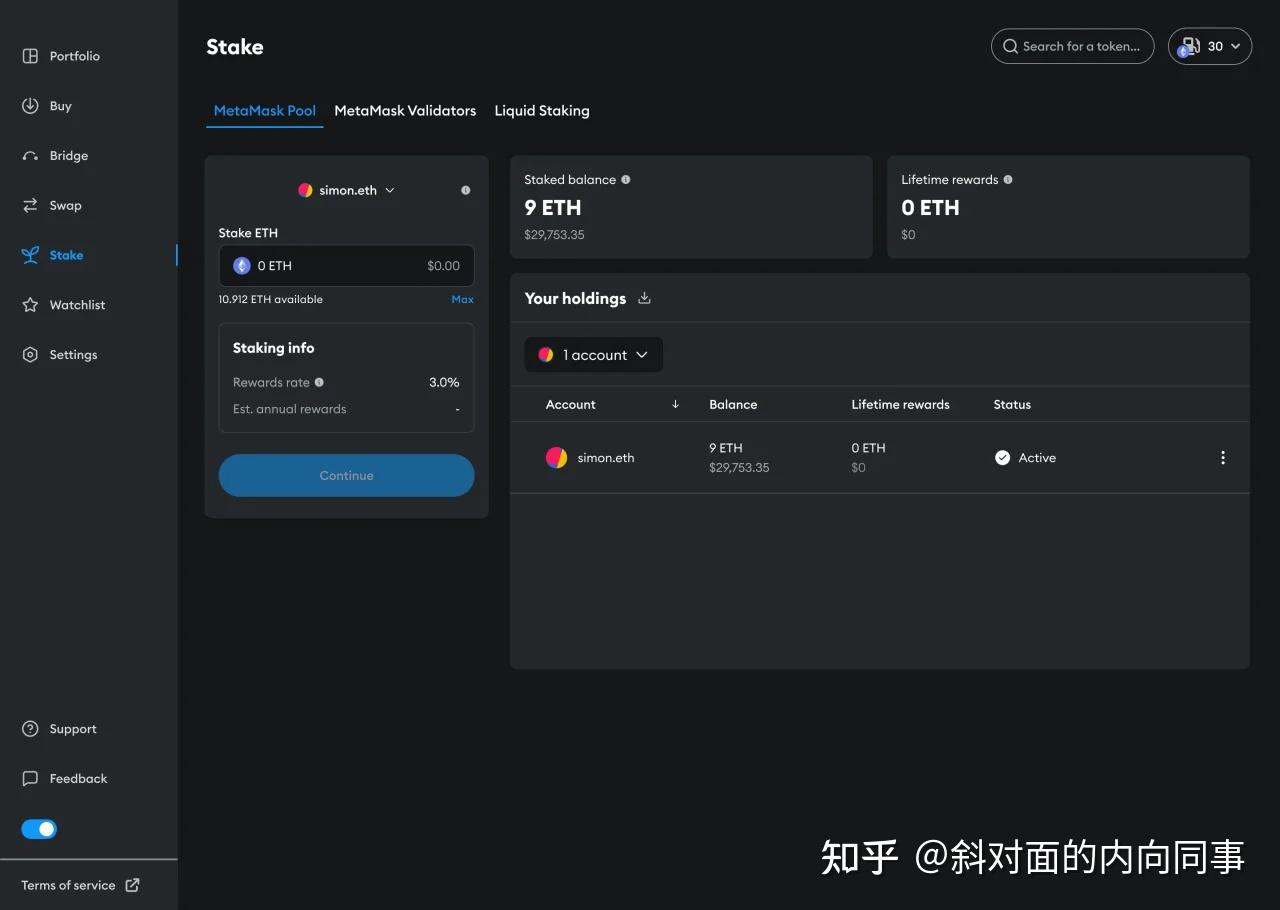Switch to MetaMask Pool tab
Image resolution: width=1280 pixels, height=910 pixels.
click(x=265, y=111)
